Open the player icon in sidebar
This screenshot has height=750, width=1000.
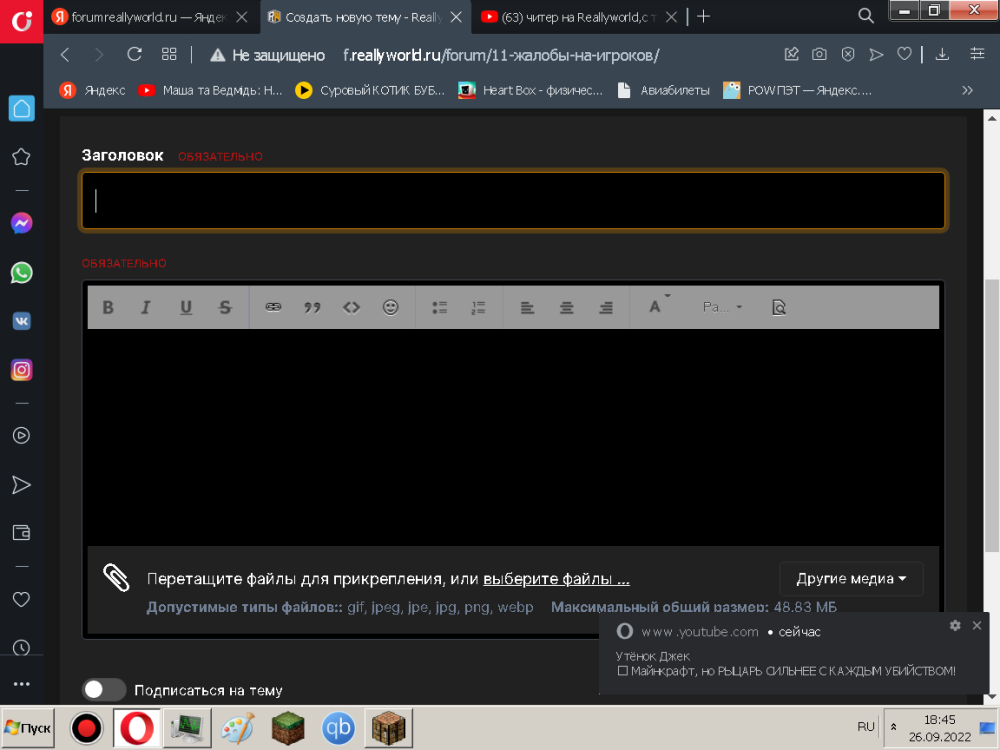pyautogui.click(x=22, y=436)
